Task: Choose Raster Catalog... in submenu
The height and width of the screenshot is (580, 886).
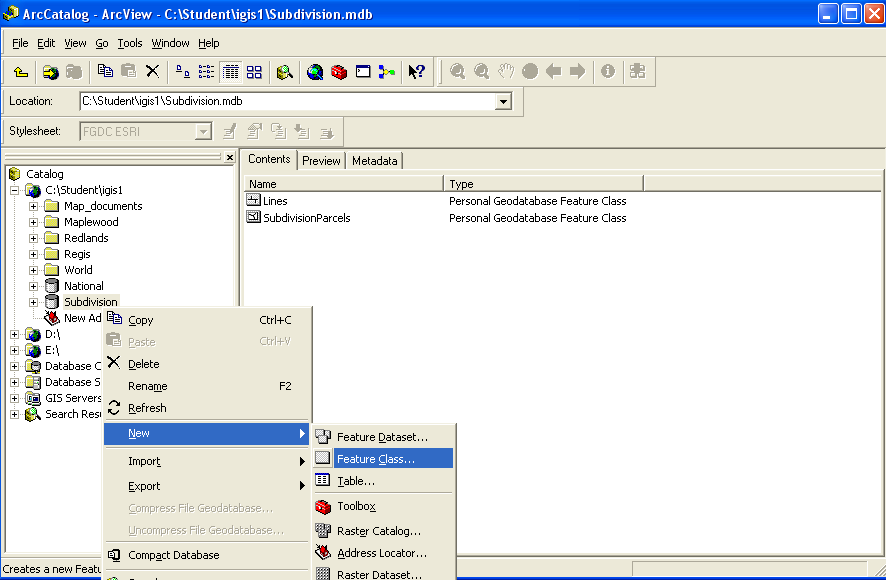Action: (384, 531)
